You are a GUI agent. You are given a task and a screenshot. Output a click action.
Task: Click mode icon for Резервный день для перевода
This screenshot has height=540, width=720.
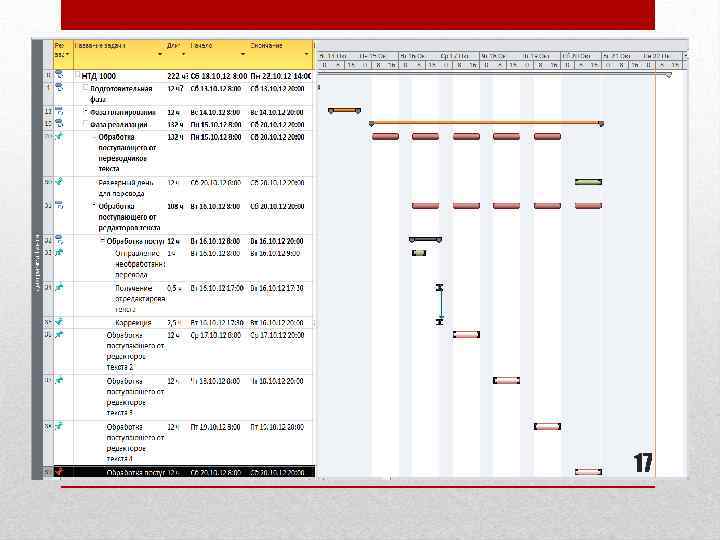(x=59, y=181)
